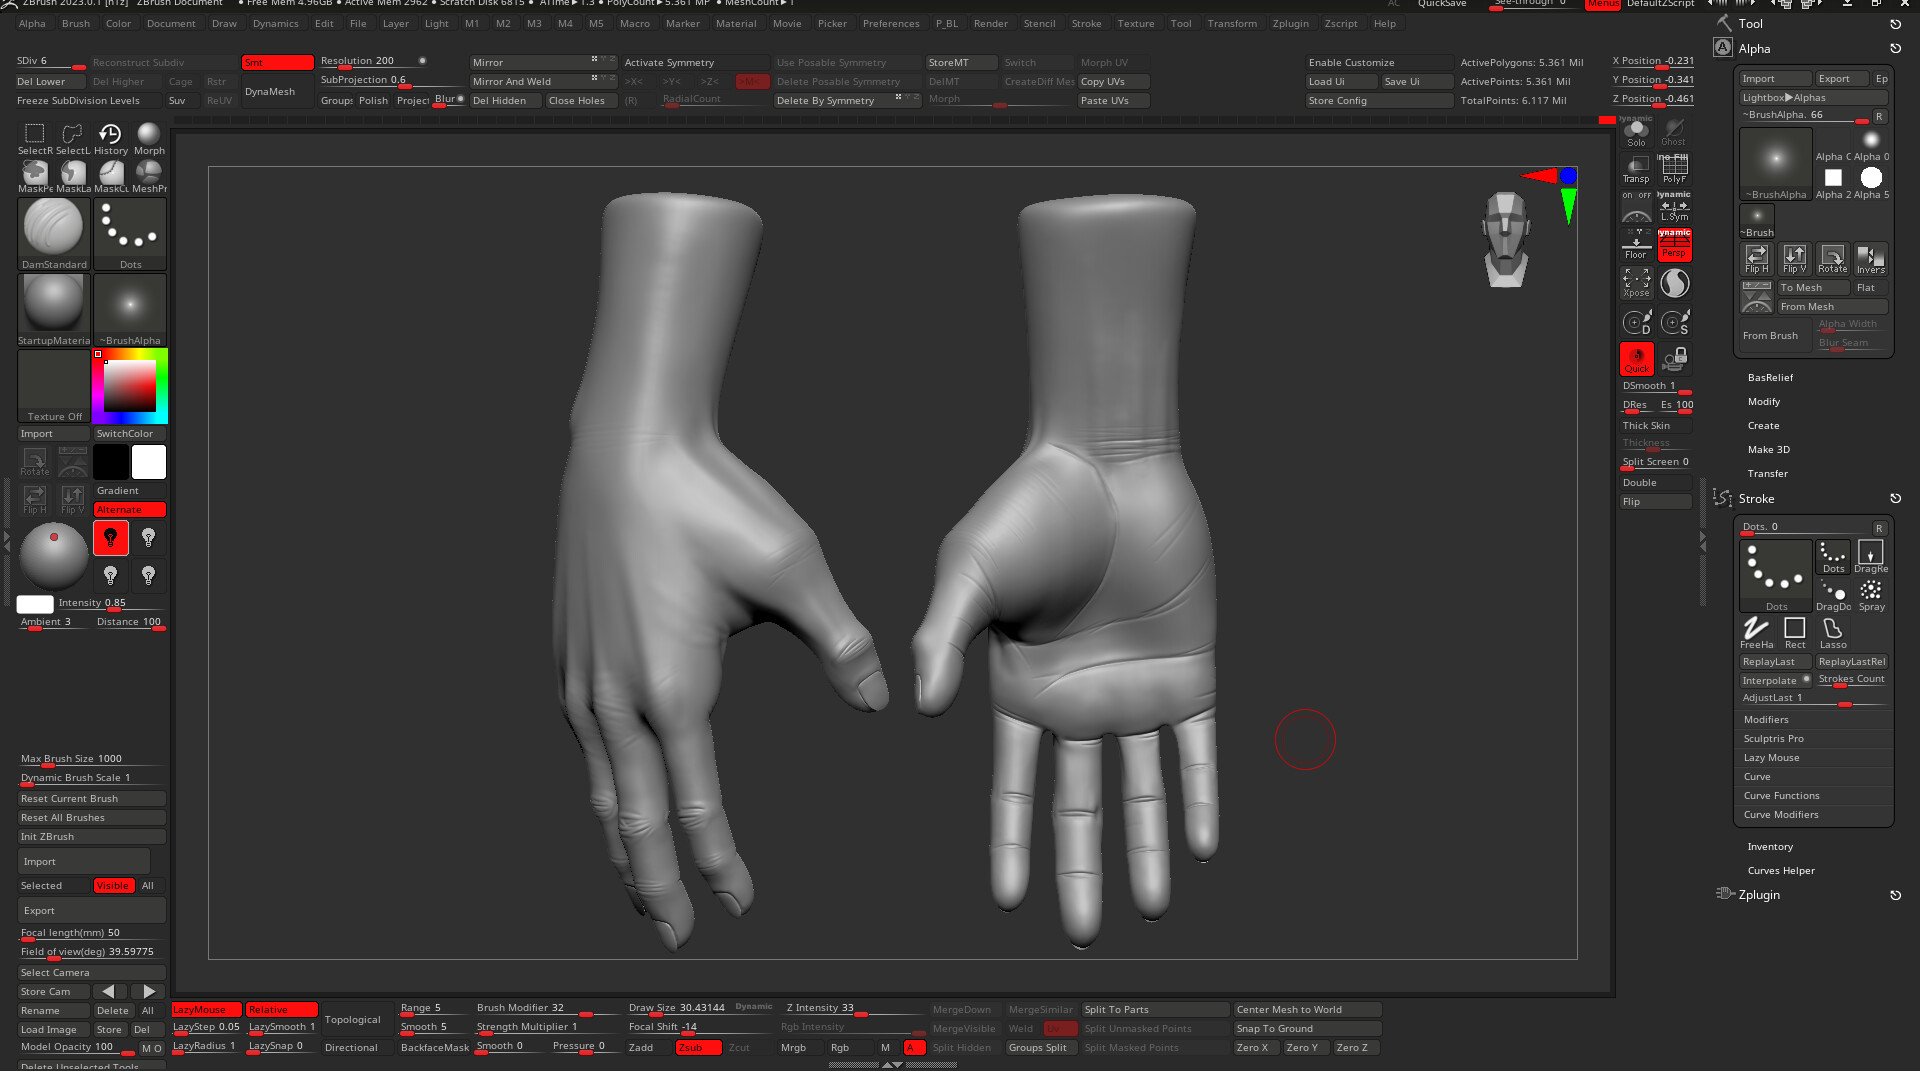Viewport: 1920px width, 1071px height.
Task: Select the FreeHand stroke icon
Action: pyautogui.click(x=1757, y=630)
